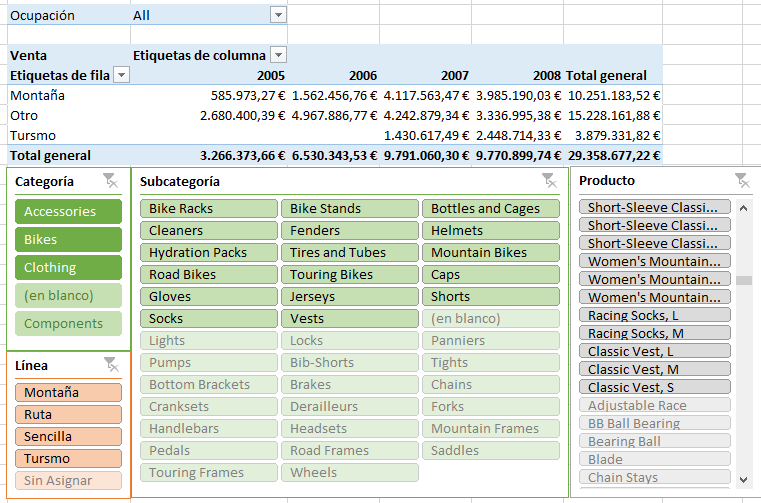Select Components in Categoría slicer

point(68,323)
